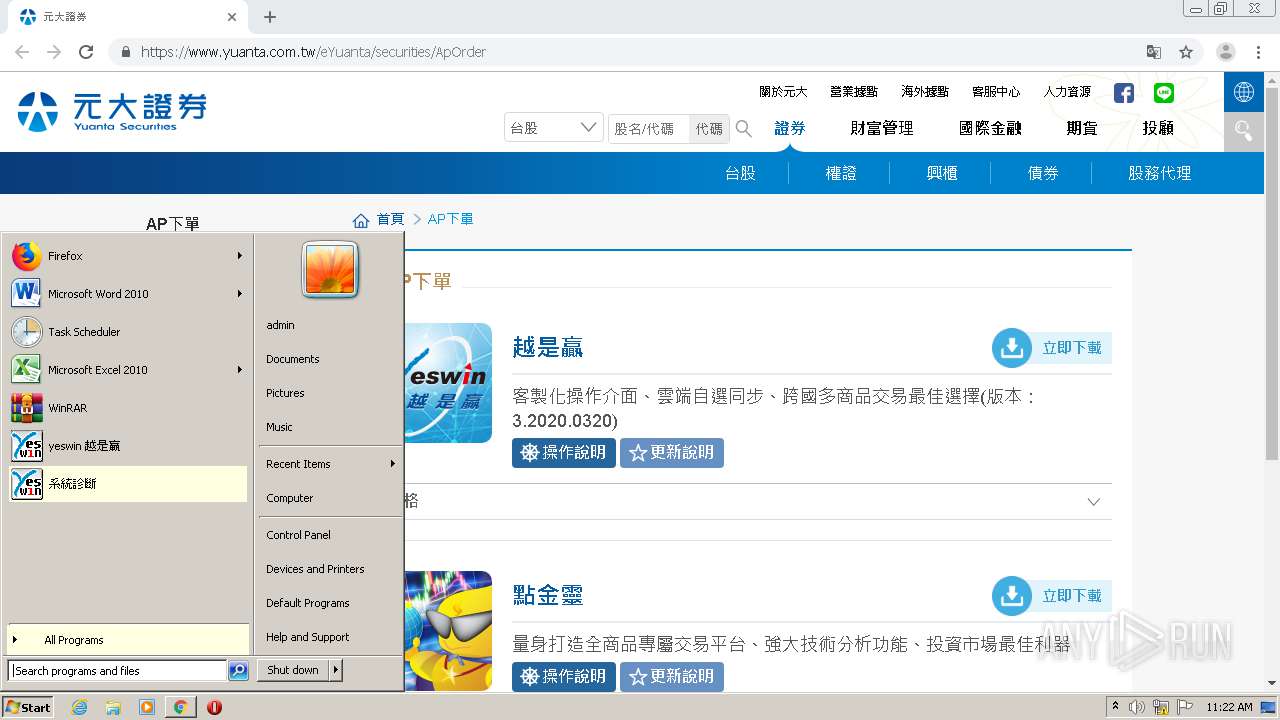Click the Chrome address bar URL
1280x720 pixels.
313,52
